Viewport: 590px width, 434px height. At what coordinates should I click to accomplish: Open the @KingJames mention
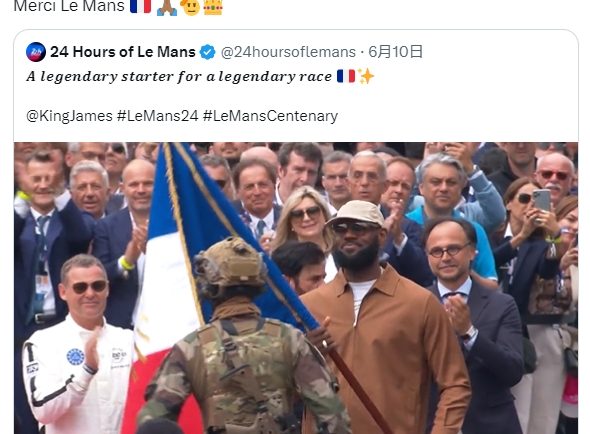point(69,116)
